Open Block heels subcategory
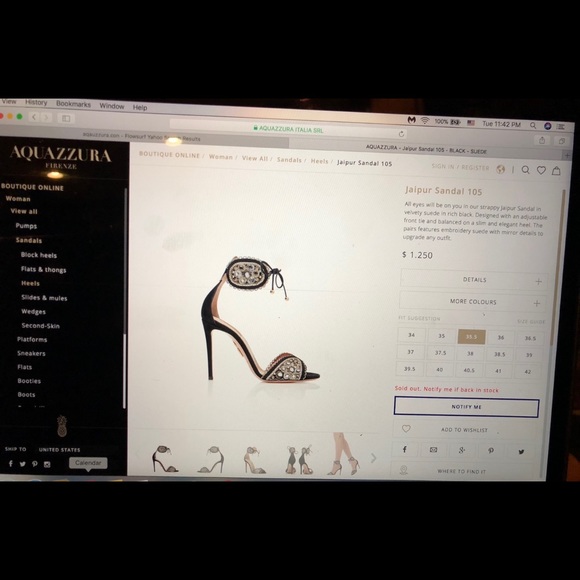Image resolution: width=580 pixels, height=580 pixels. pyautogui.click(x=39, y=255)
